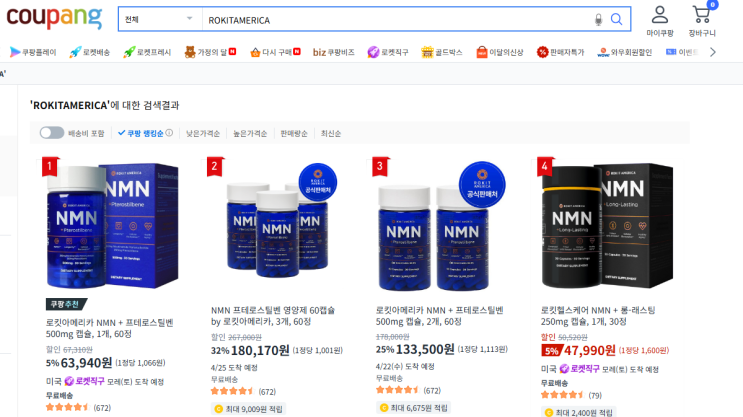Open Wow member discount link
This screenshot has width=743, height=417.
point(625,52)
